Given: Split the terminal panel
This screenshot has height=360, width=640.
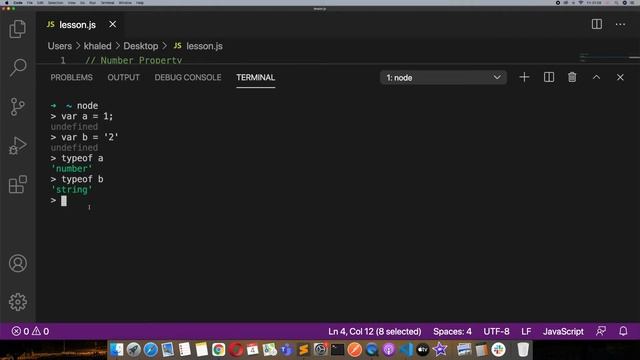Looking at the screenshot, I should (x=549, y=77).
